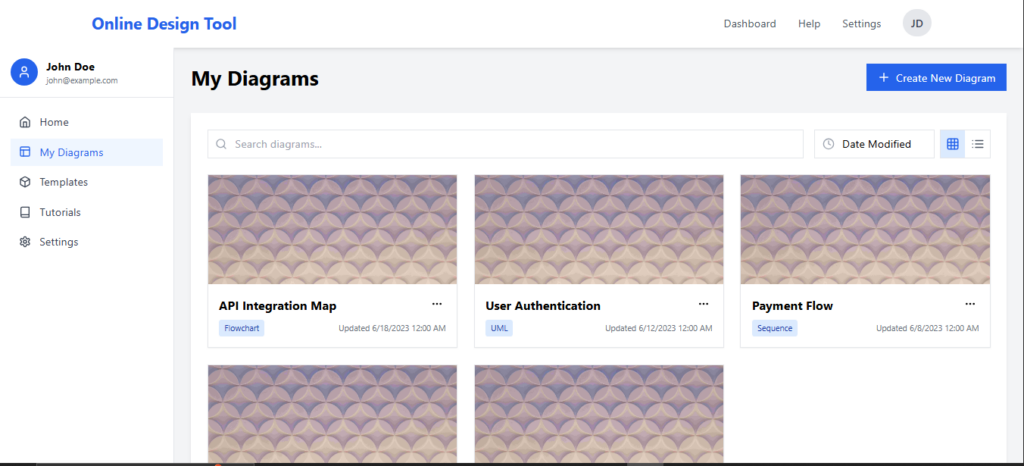Click the UML tag
The image size is (1024, 466).
pos(499,328)
